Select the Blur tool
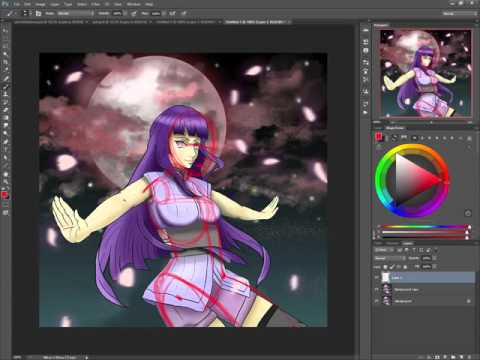This screenshot has width=480, height=360. pos(6,126)
